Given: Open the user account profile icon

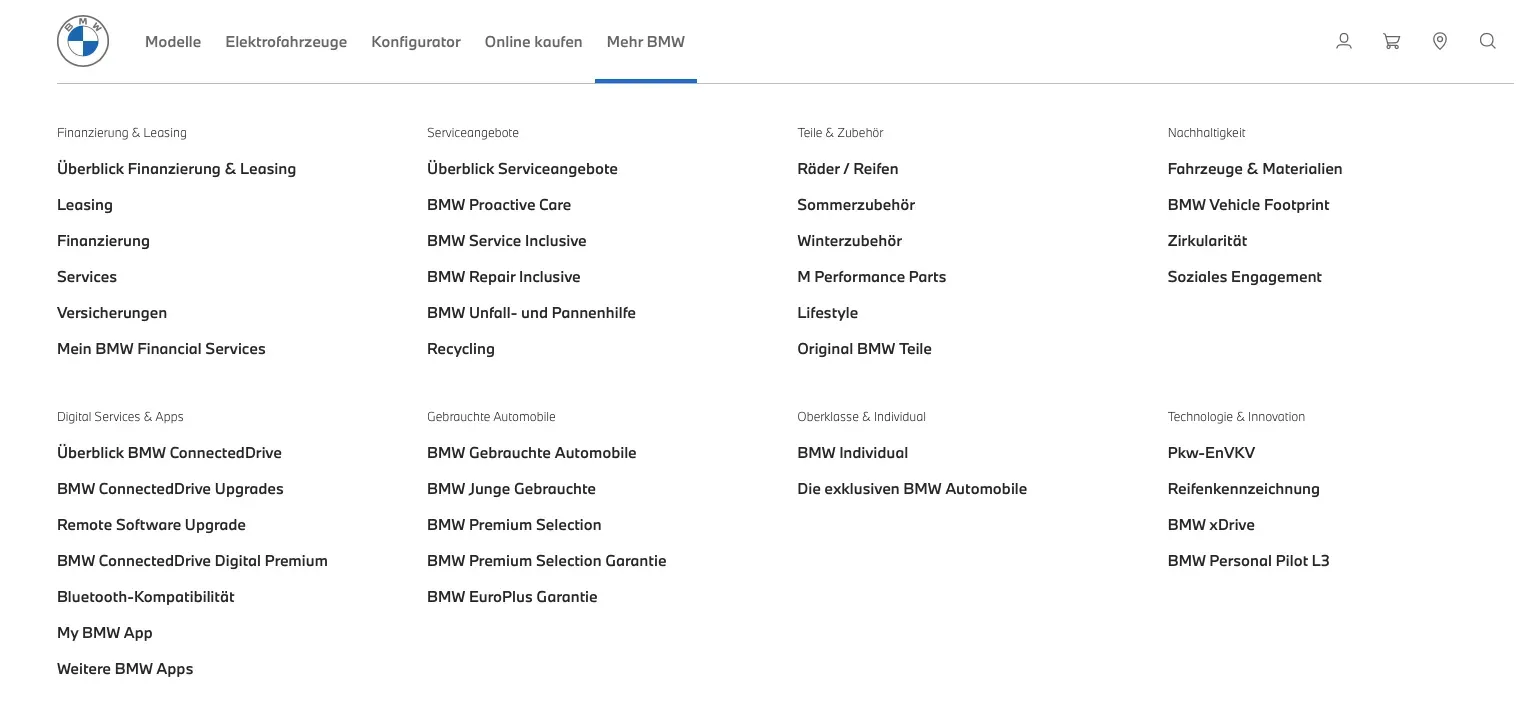Looking at the screenshot, I should click(1344, 41).
